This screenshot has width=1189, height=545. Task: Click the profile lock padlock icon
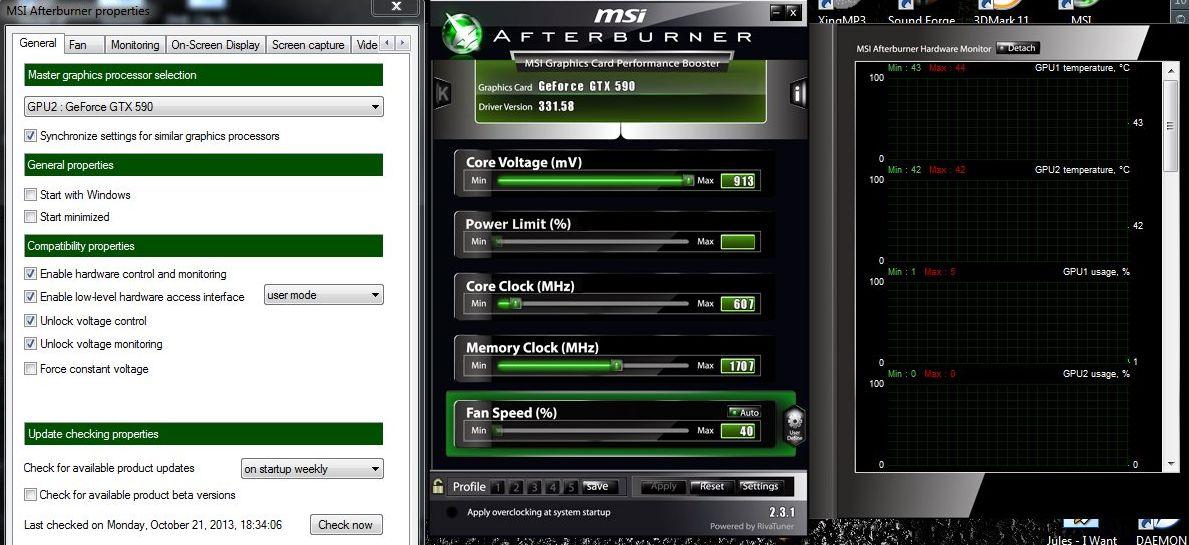pos(438,486)
